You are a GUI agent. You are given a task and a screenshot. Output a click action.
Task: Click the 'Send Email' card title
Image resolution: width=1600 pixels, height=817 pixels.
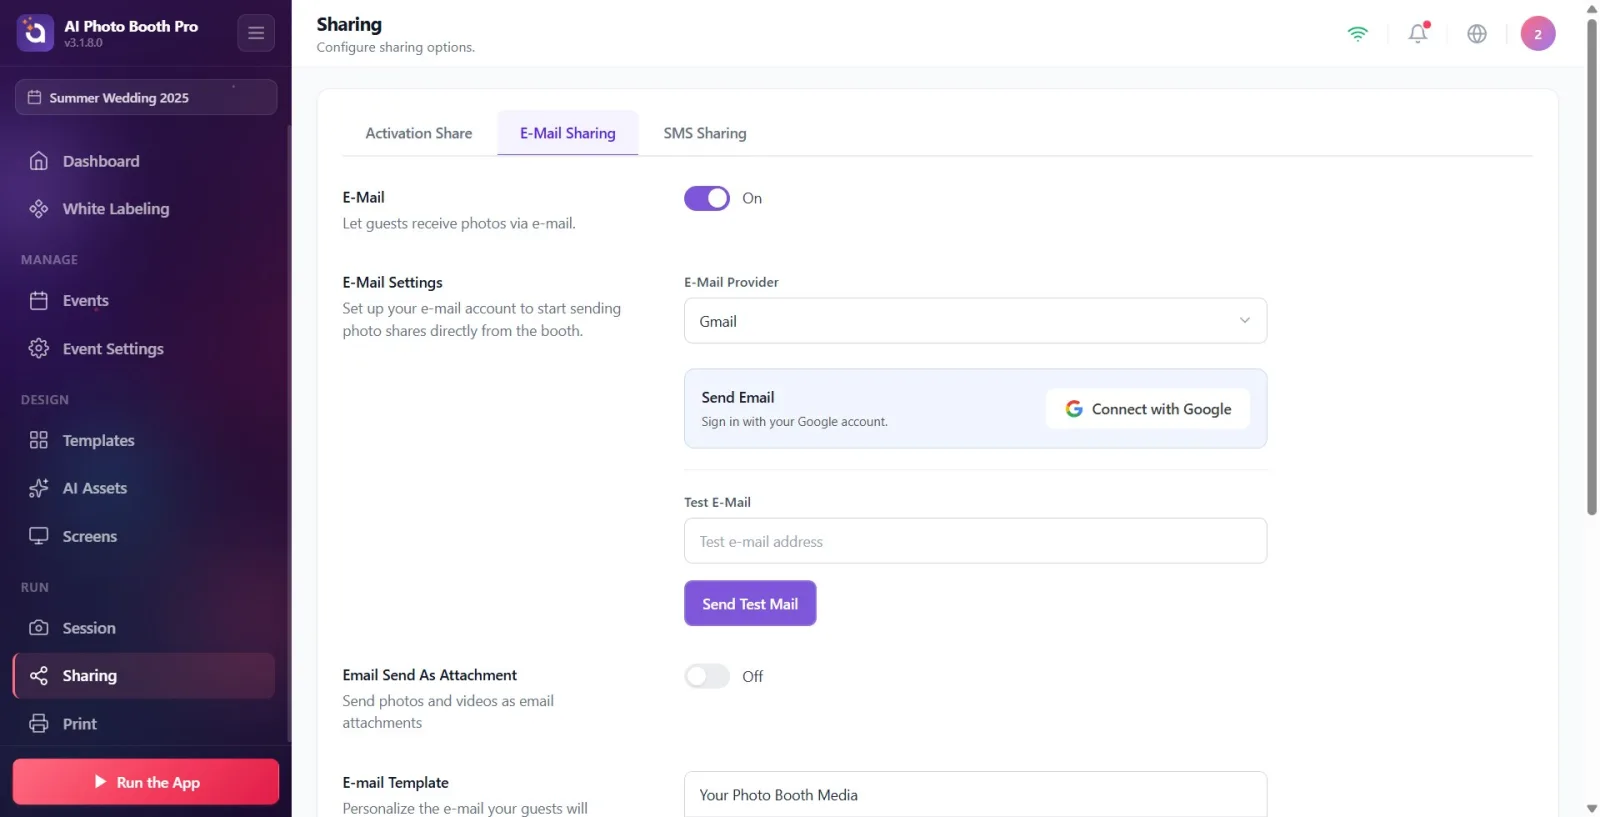[738, 397]
